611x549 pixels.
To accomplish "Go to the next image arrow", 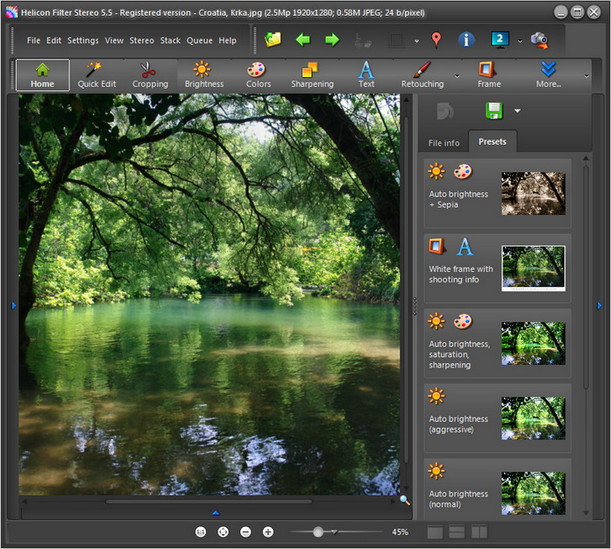I will point(332,40).
